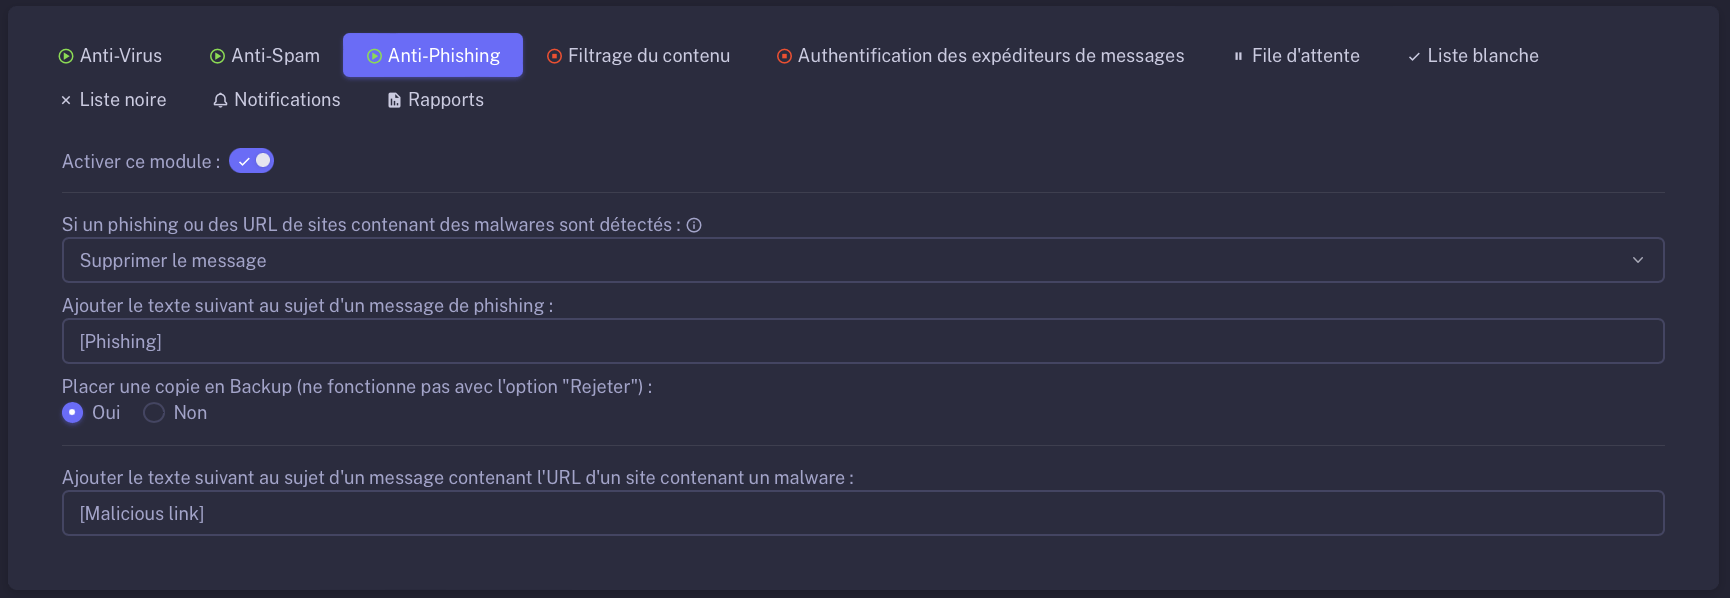The width and height of the screenshot is (1730, 598).
Task: Select the Non radio option for Backup copy
Action: (154, 413)
